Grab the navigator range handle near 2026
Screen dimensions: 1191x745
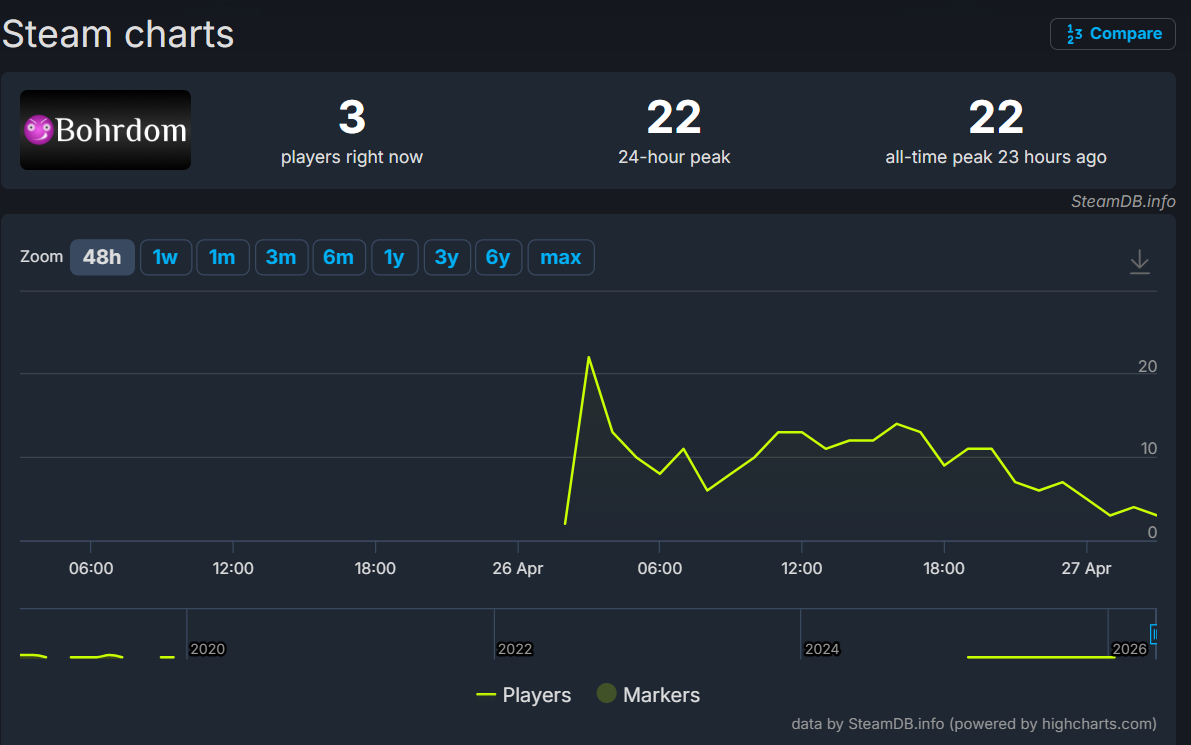coord(1154,633)
